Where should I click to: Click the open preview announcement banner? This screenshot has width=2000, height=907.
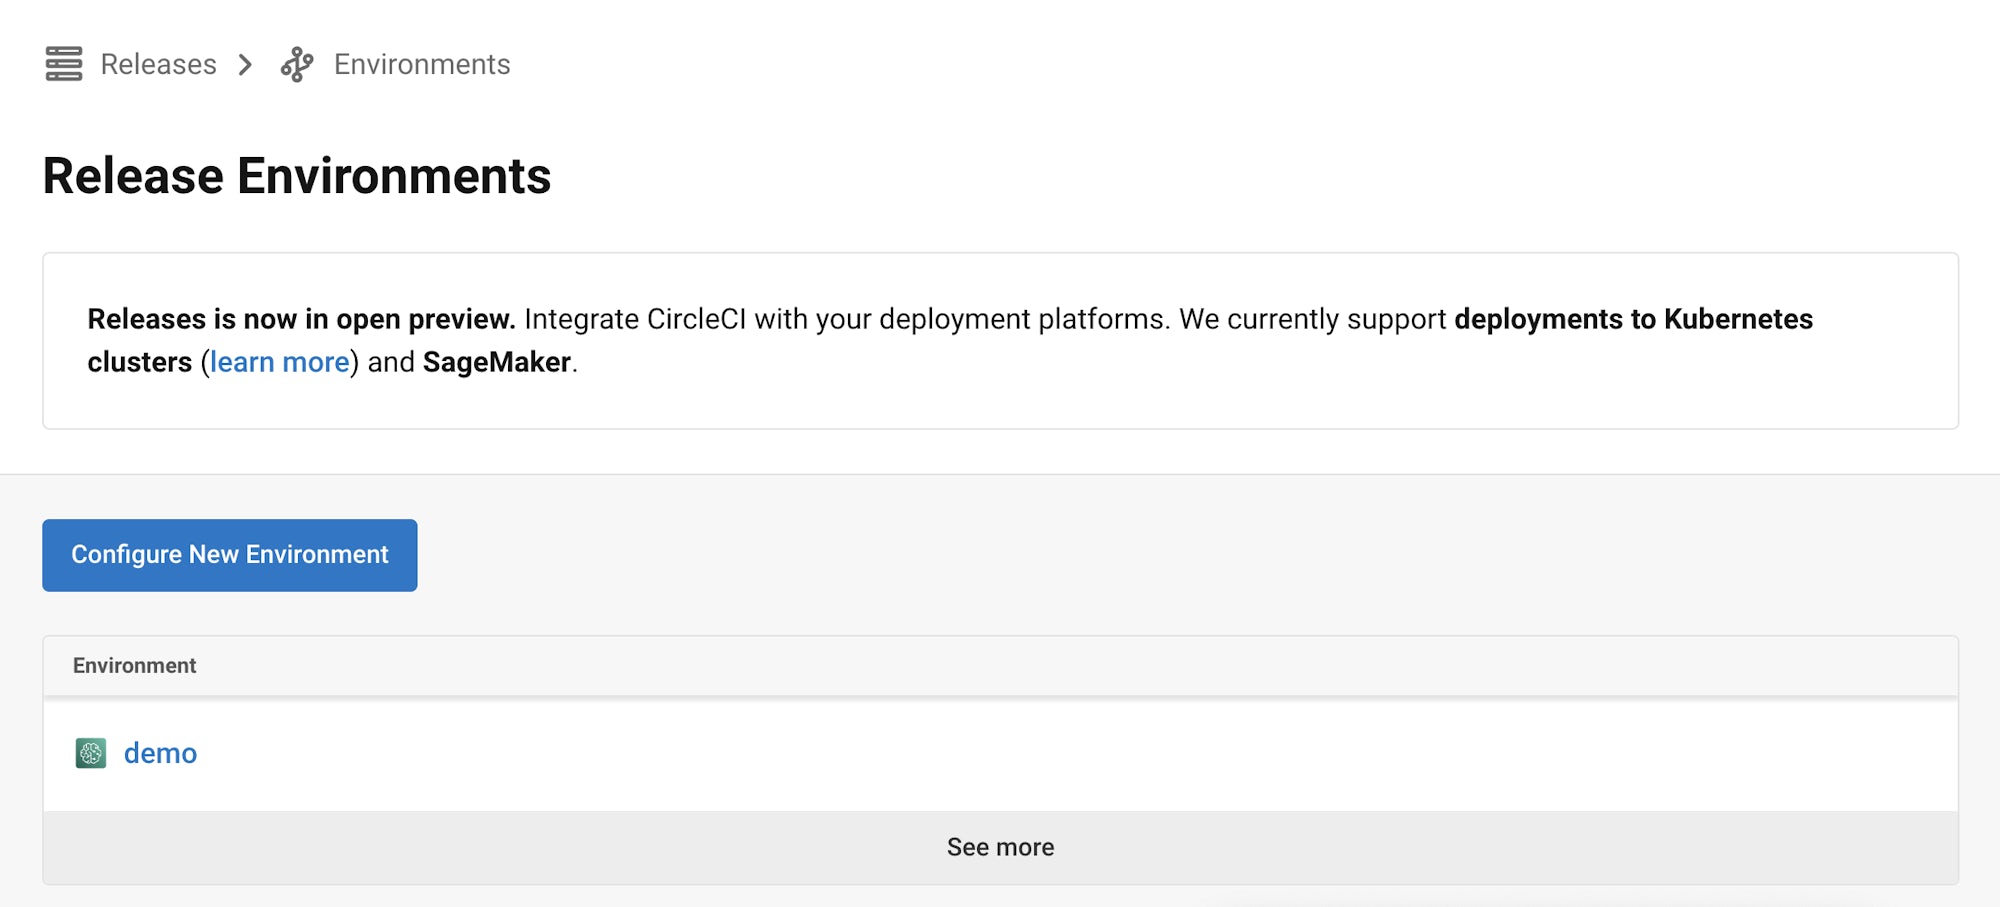[1000, 339]
